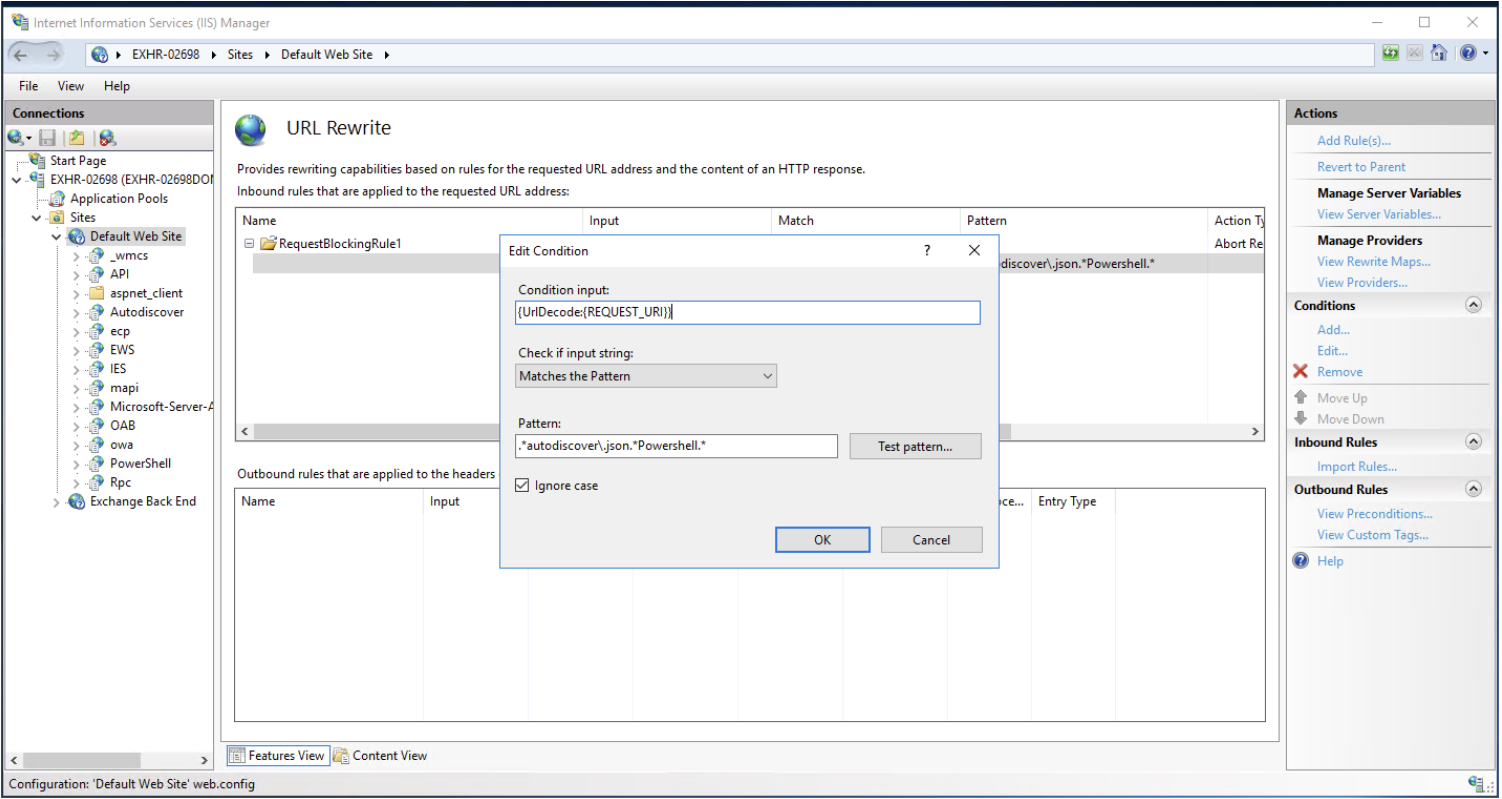This screenshot has width=1502, height=799.
Task: Expand the Exchange Back End node
Action: coord(57,502)
